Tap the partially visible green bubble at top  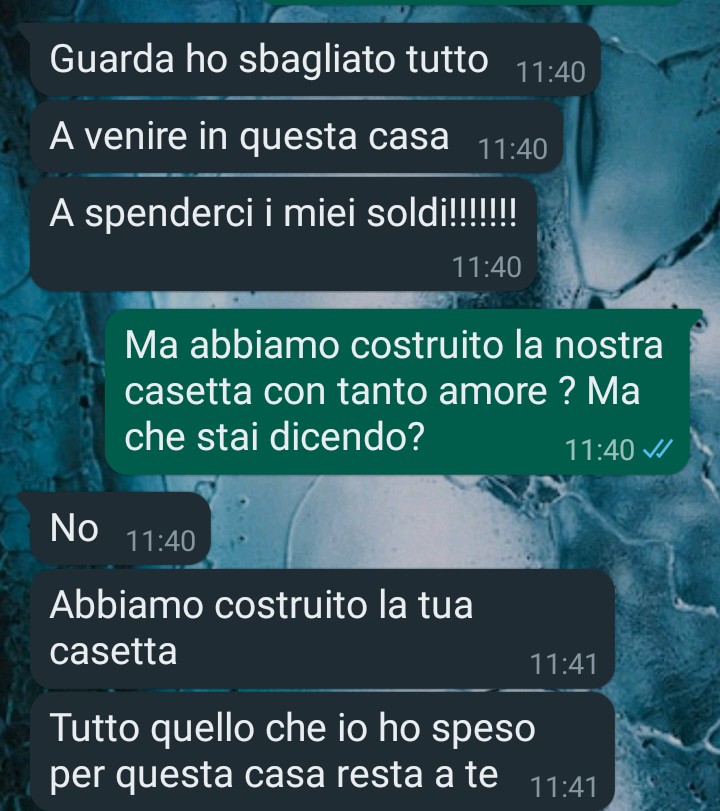tap(473, 3)
